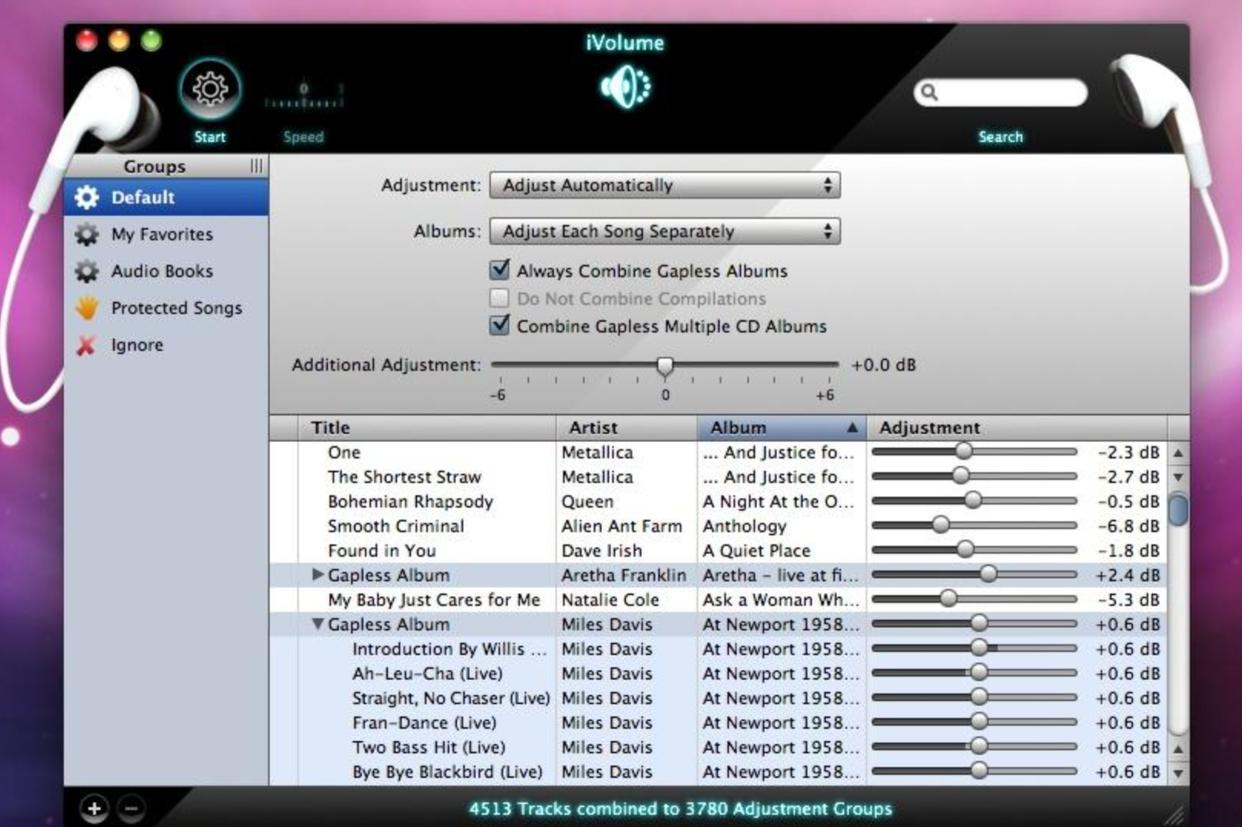Select the Audio Books group
The height and width of the screenshot is (827, 1242).
coord(161,271)
